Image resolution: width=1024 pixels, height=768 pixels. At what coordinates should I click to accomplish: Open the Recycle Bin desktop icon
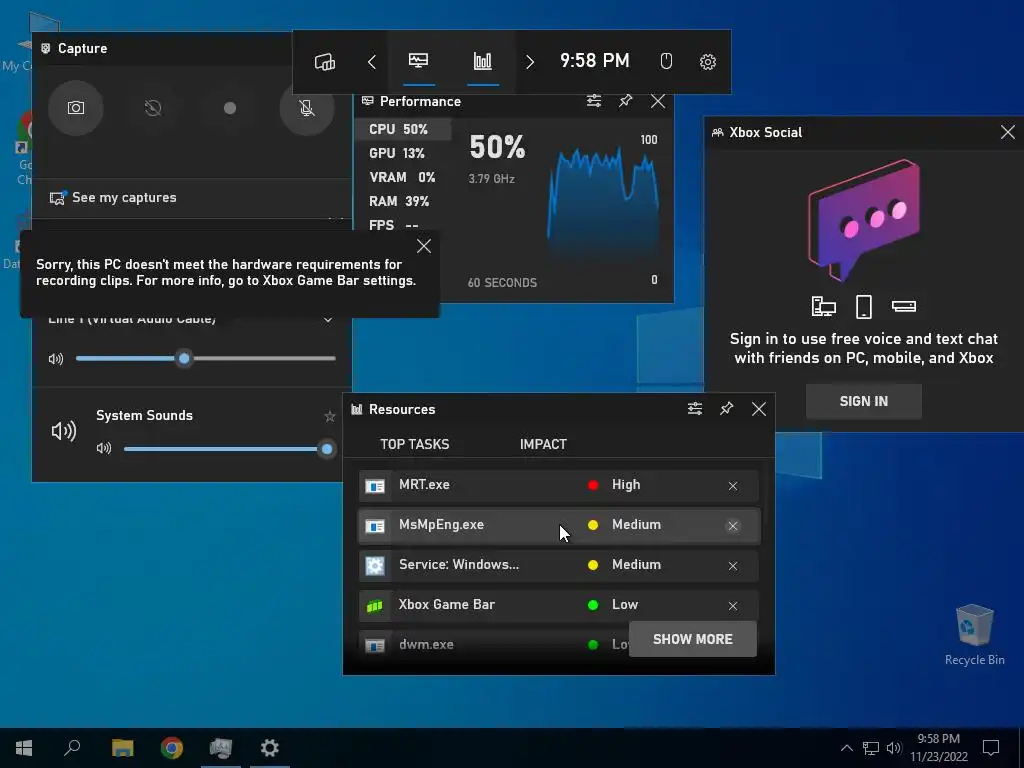pos(974,635)
